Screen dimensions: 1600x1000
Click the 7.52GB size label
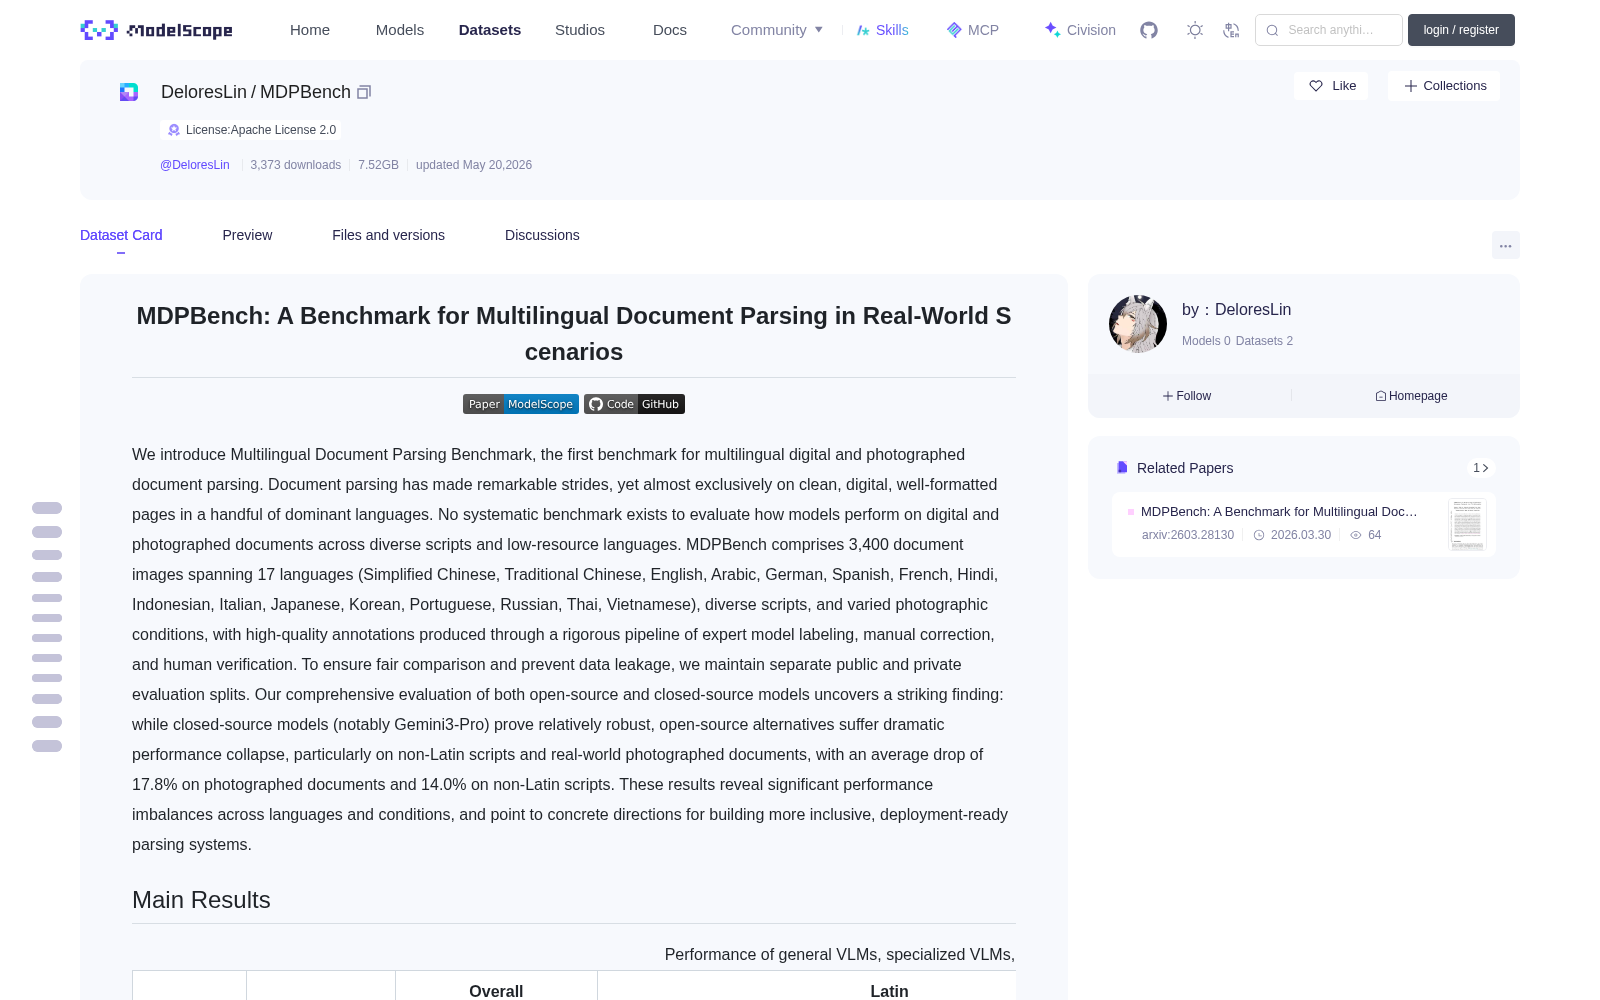pyautogui.click(x=378, y=165)
